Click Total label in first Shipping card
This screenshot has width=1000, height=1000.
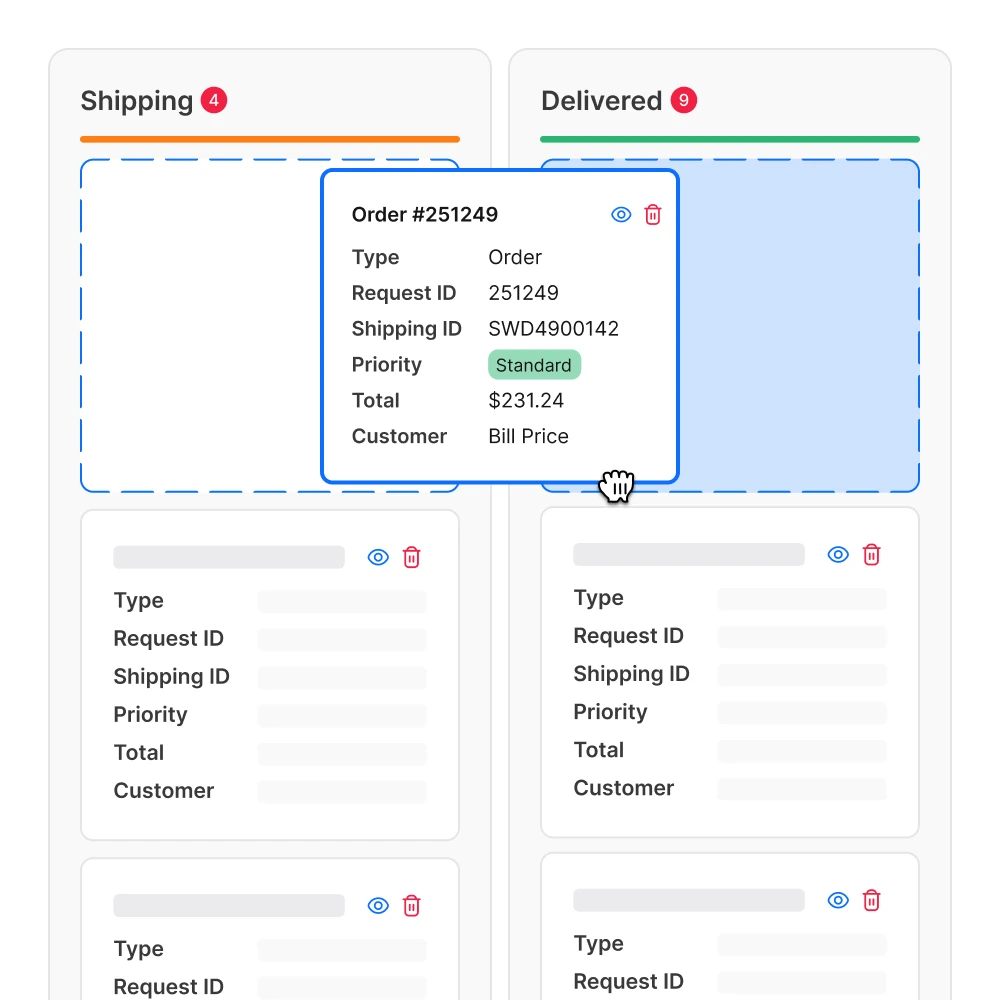pos(138,753)
